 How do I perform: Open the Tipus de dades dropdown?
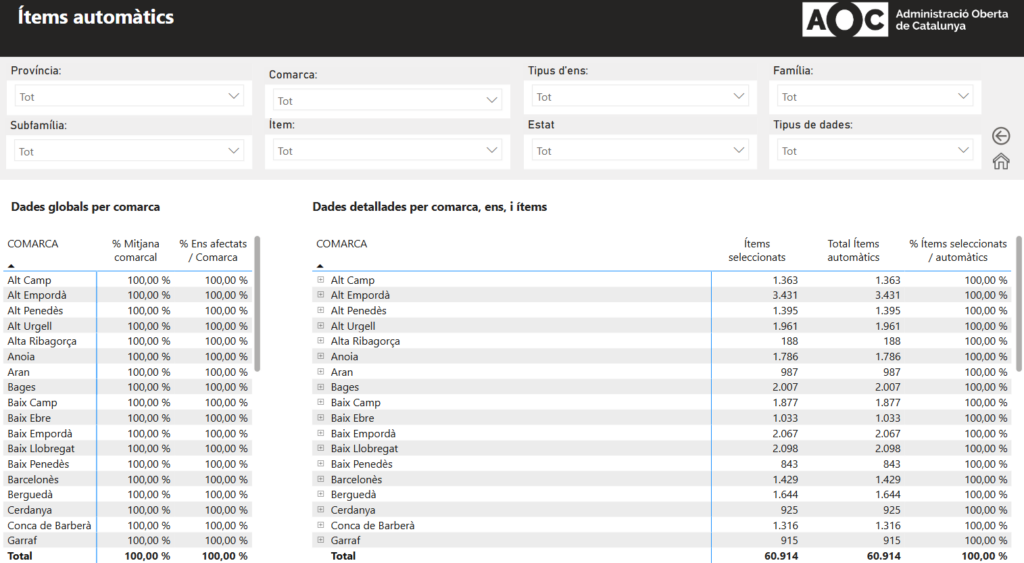coord(875,151)
